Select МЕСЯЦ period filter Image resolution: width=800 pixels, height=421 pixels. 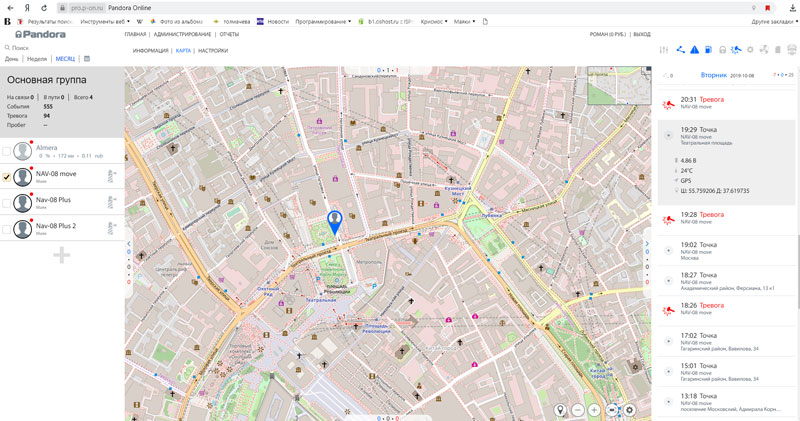(x=65, y=59)
